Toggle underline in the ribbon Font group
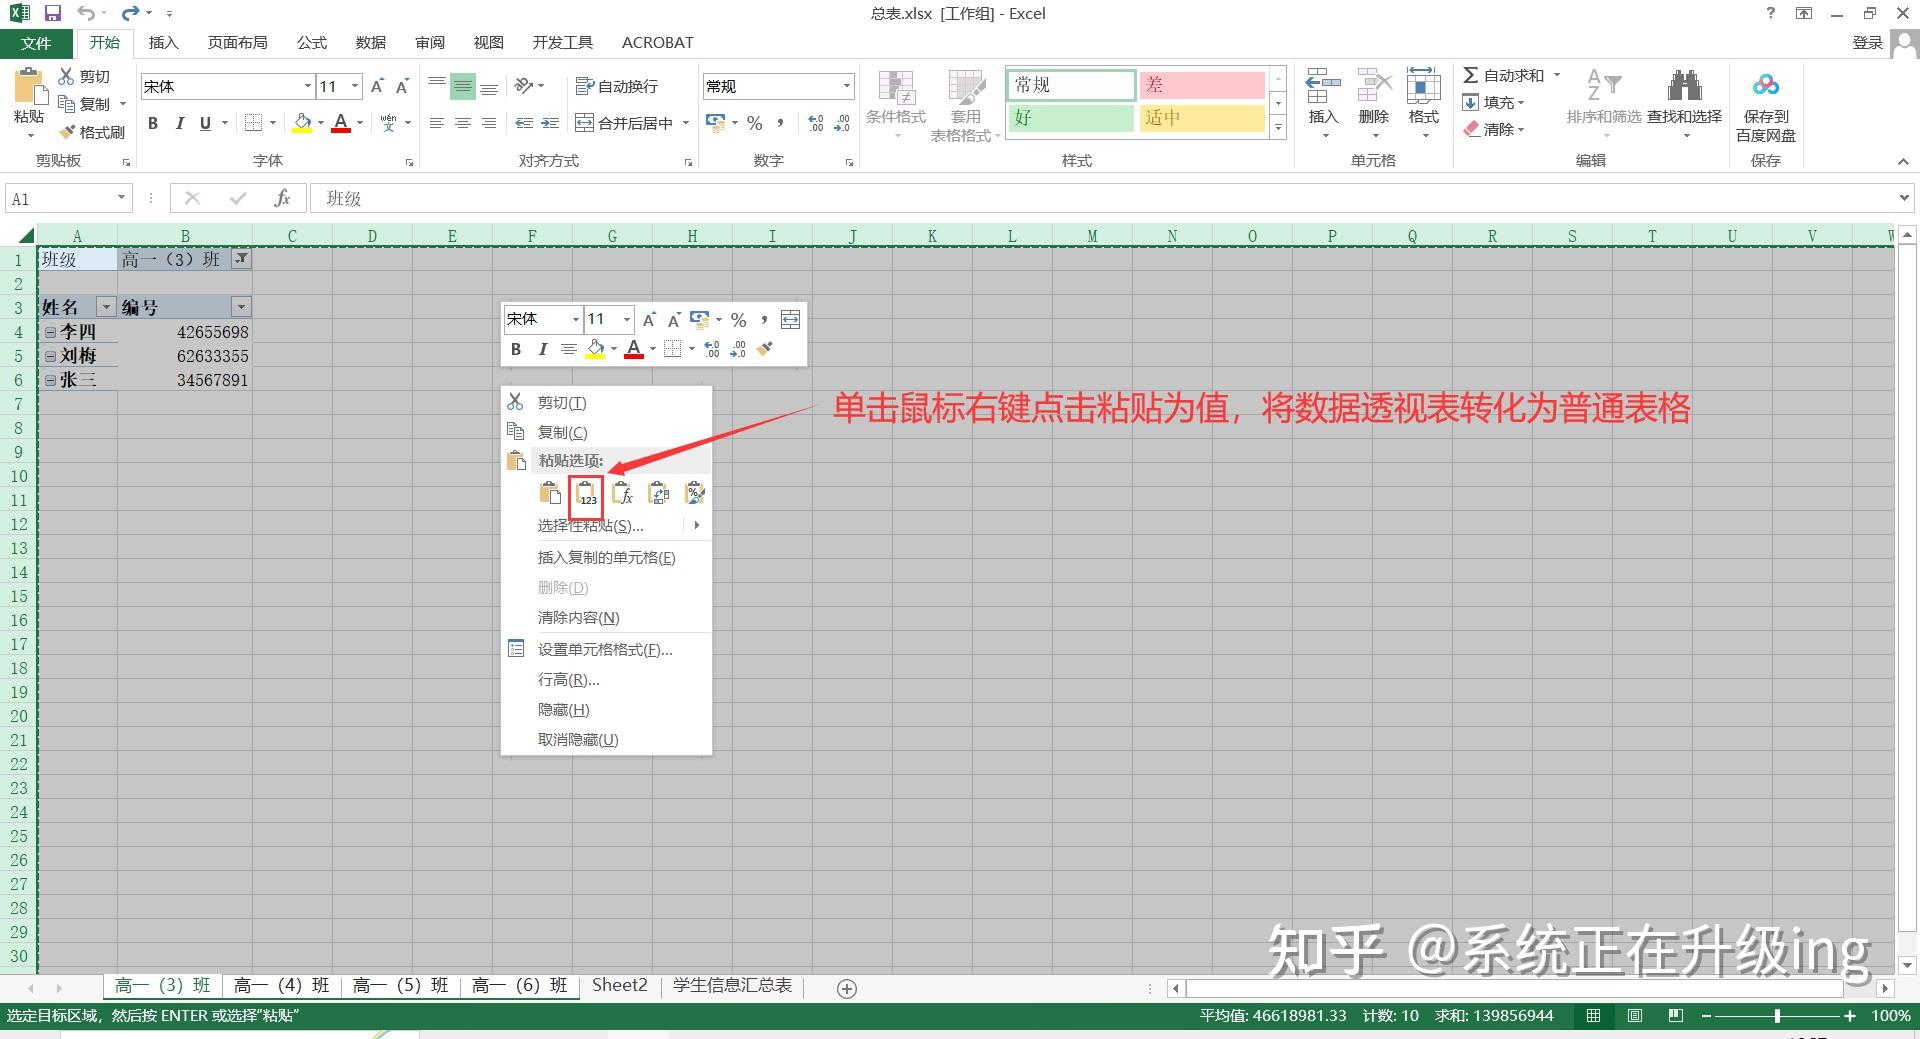Viewport: 1920px width, 1039px height. click(204, 123)
